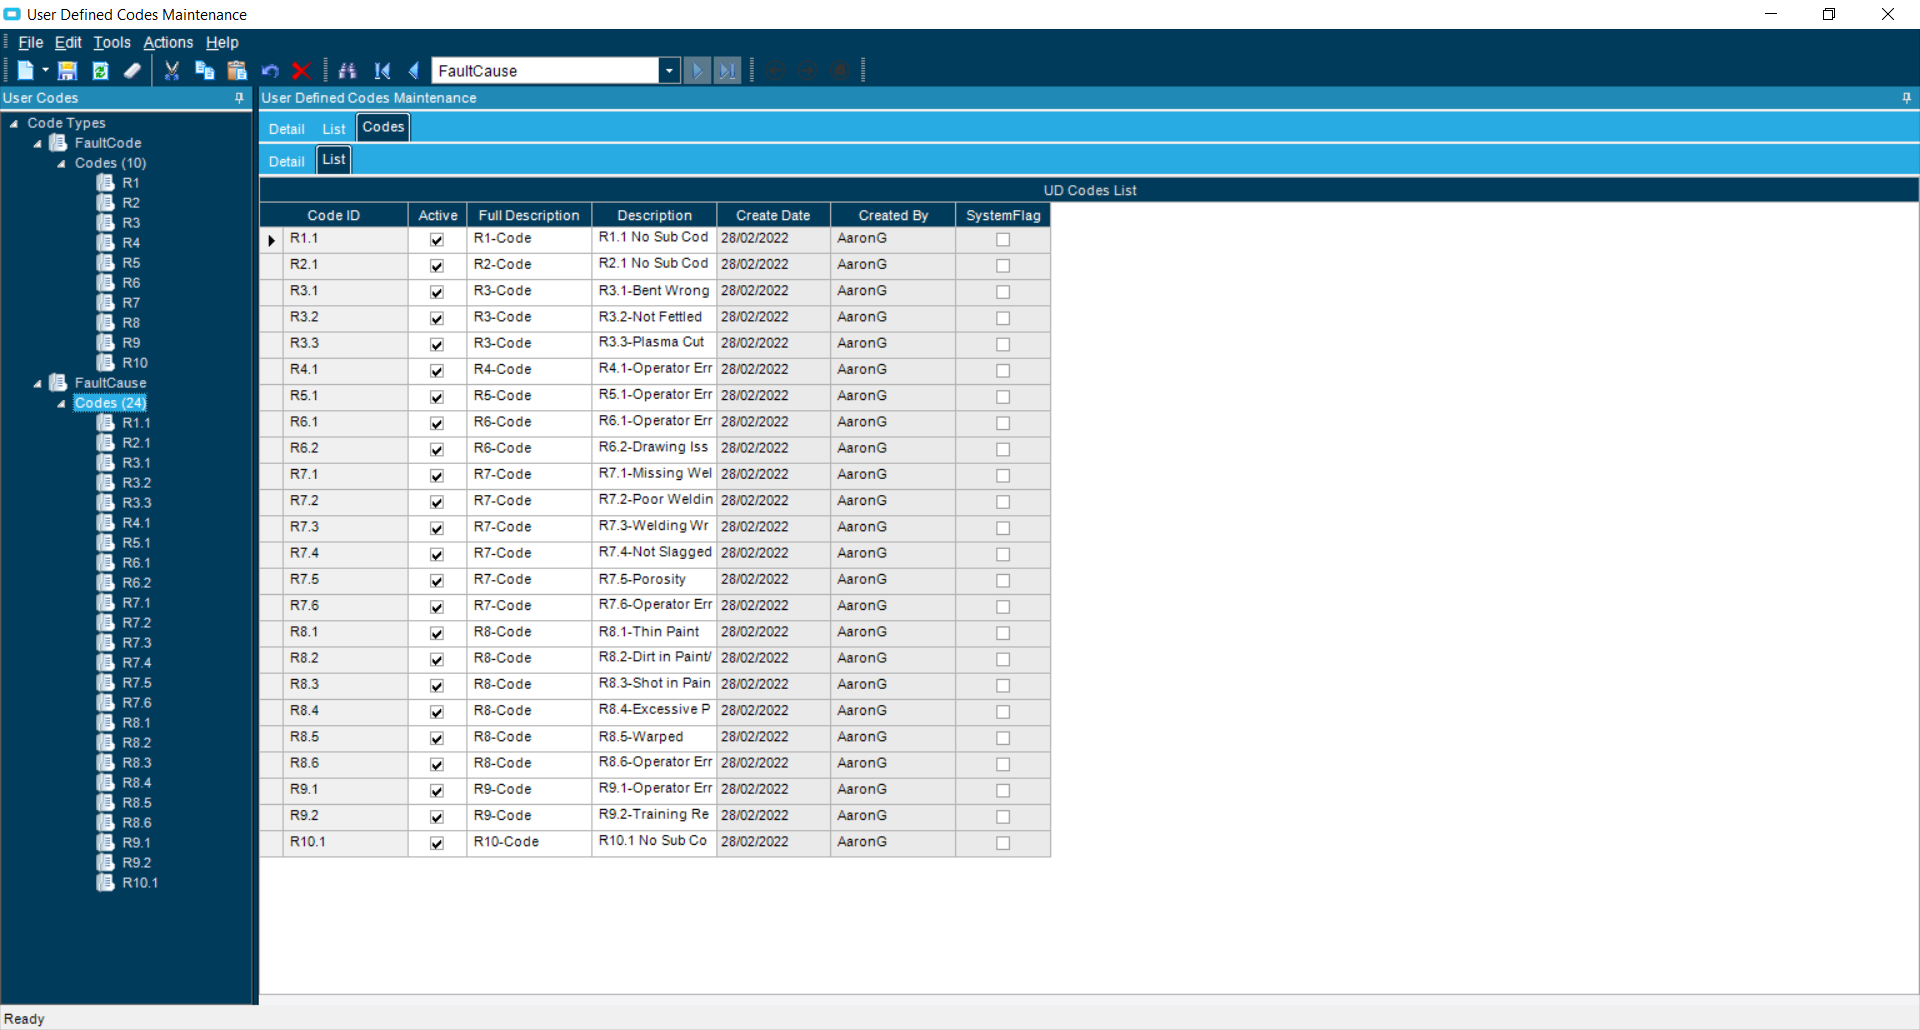Check the SystemFlag box for R2.1
This screenshot has height=1030, width=1920.
click(x=1003, y=266)
